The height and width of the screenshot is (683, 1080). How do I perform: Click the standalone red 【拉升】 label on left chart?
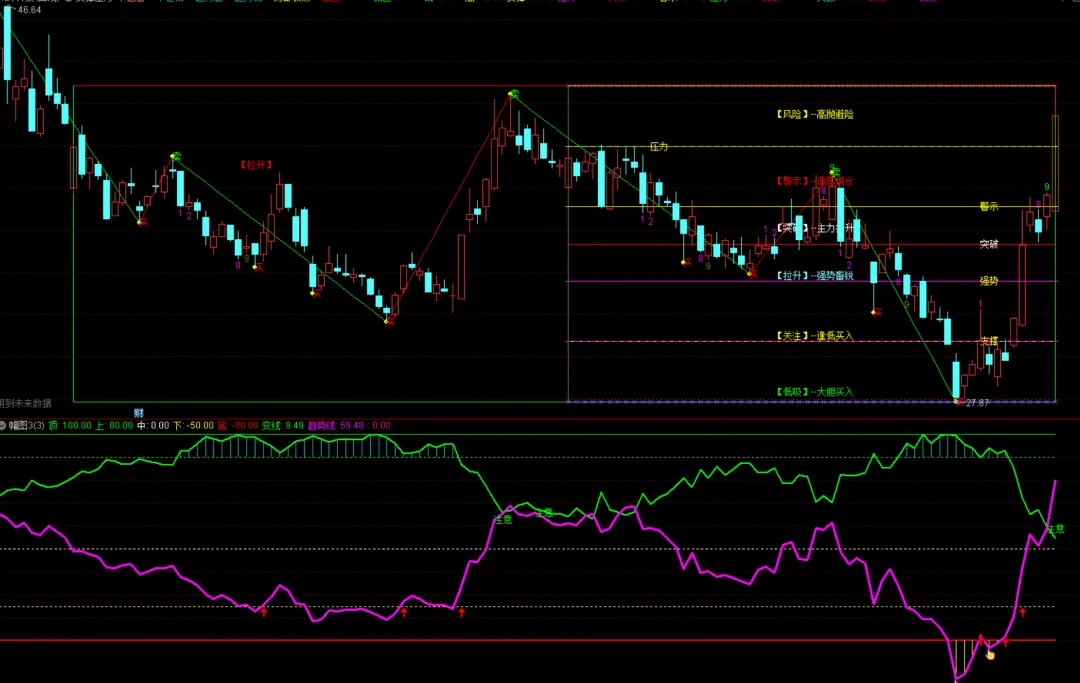click(256, 165)
